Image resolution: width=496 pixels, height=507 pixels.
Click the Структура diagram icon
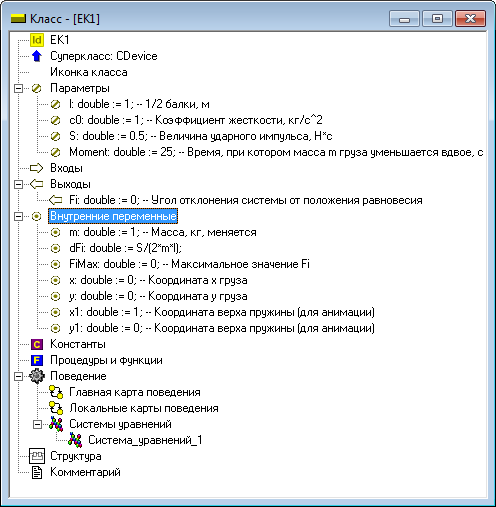click(x=37, y=456)
